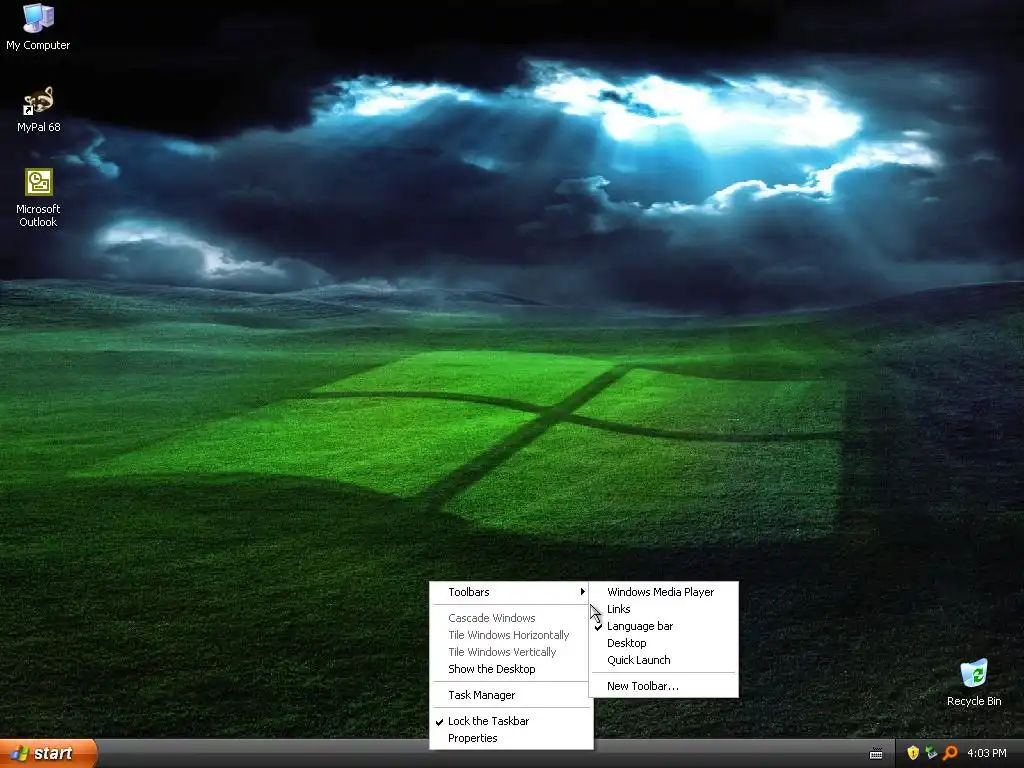The width and height of the screenshot is (1024, 768).
Task: Select the Microsoft Outlook desktop icon
Action: [x=38, y=197]
